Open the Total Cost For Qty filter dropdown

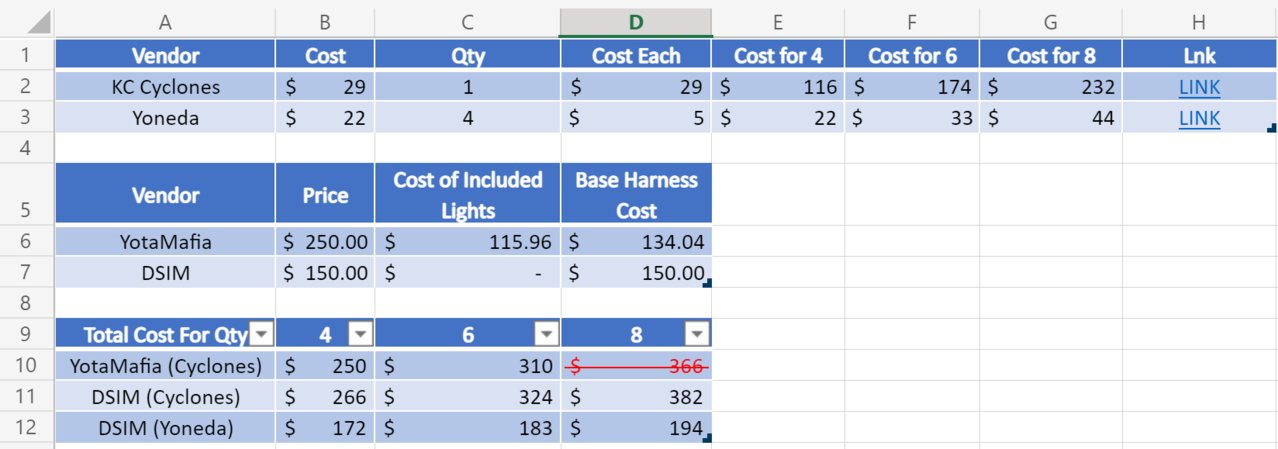(x=260, y=335)
